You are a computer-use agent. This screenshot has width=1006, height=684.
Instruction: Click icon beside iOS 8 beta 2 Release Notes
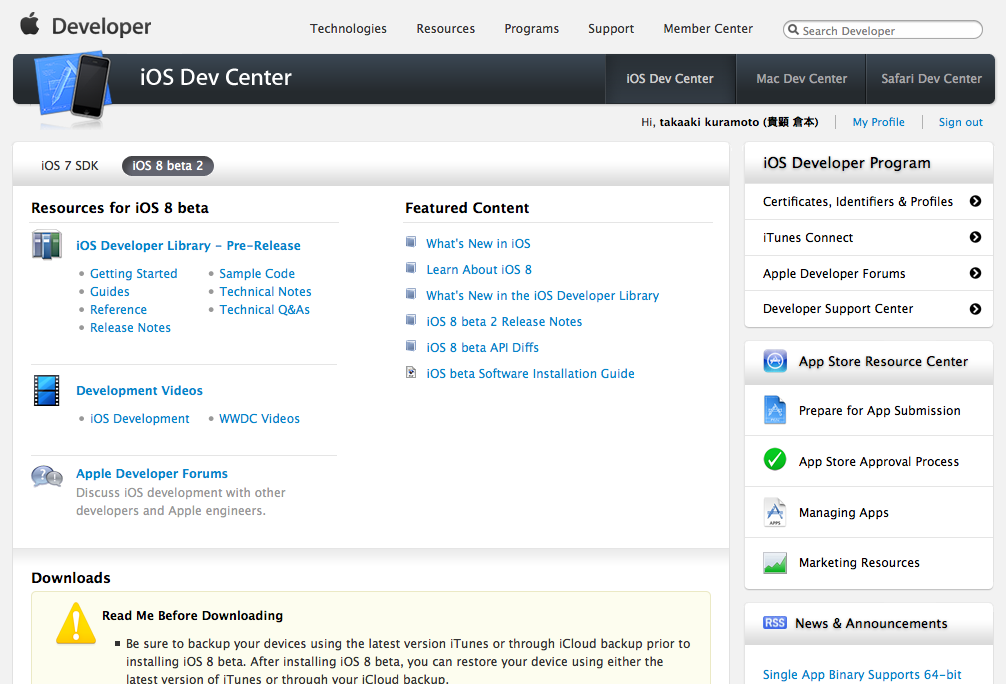[411, 320]
